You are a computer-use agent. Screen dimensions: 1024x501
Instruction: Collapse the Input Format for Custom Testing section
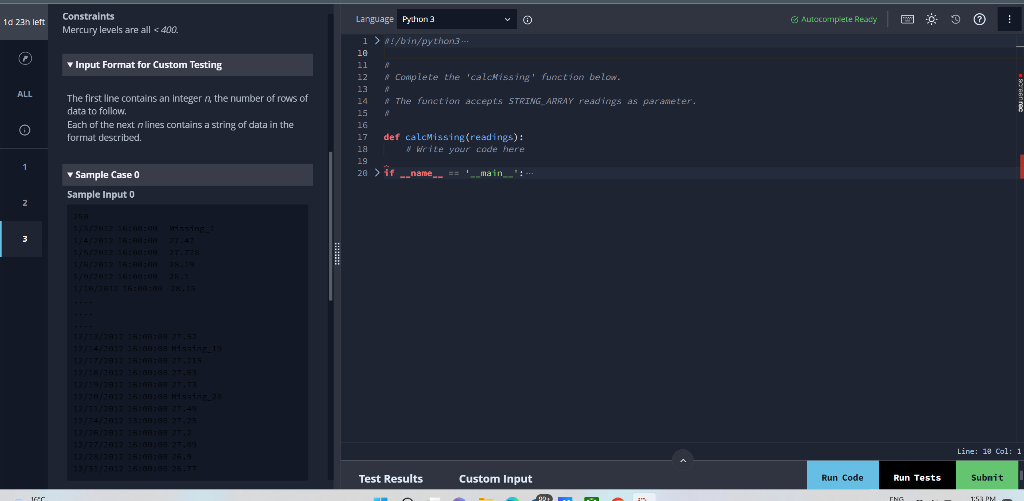click(187, 65)
